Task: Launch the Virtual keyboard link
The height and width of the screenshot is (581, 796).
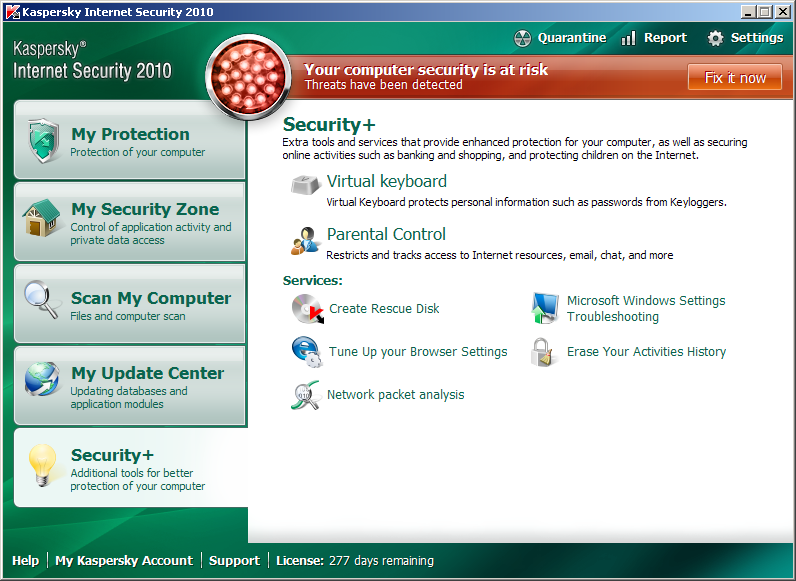Action: point(387,181)
